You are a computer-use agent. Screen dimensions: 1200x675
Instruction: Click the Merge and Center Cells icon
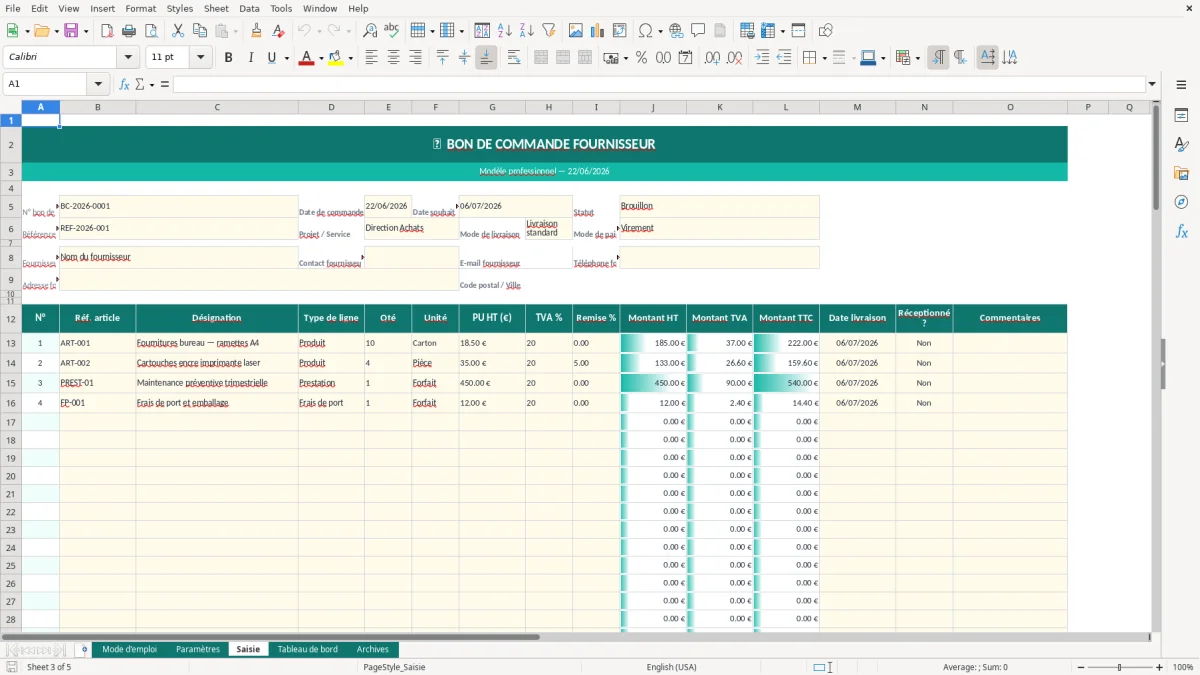[x=541, y=58]
